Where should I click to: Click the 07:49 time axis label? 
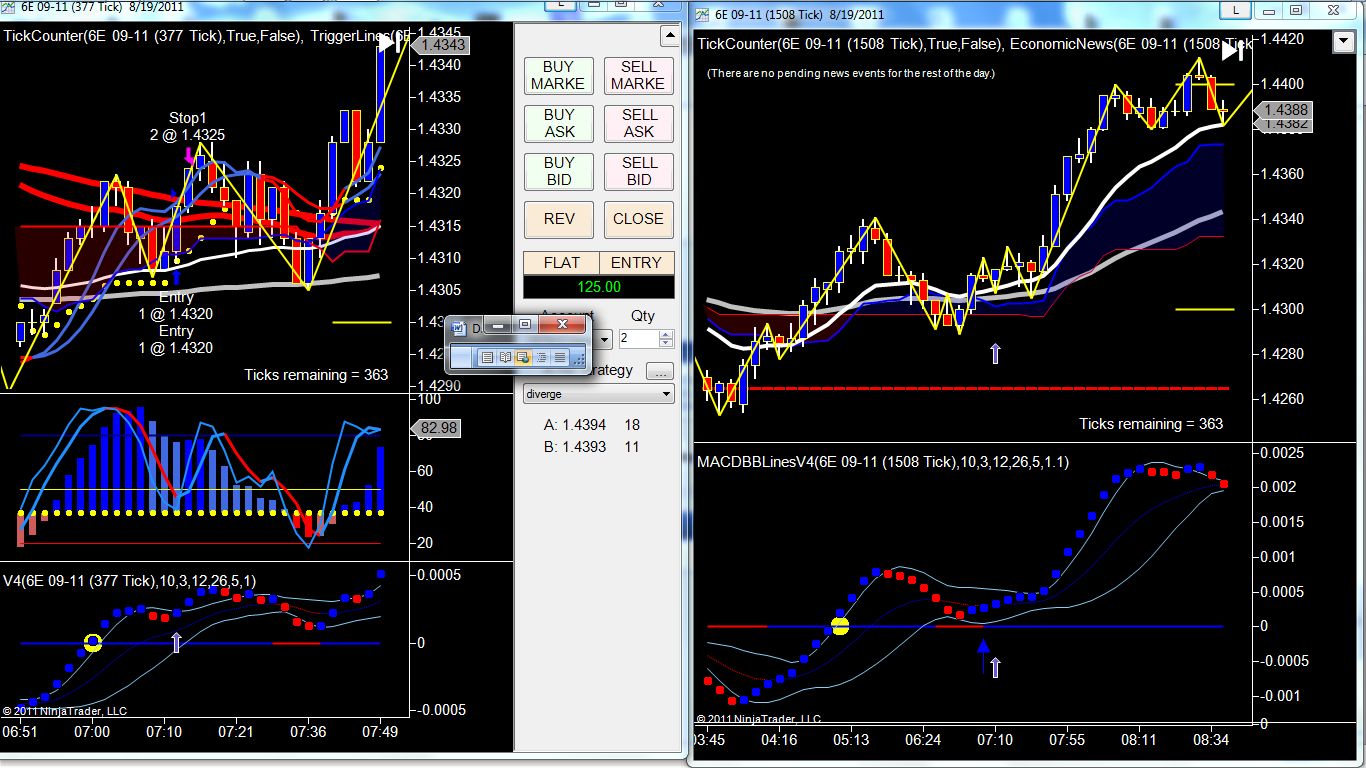[381, 732]
